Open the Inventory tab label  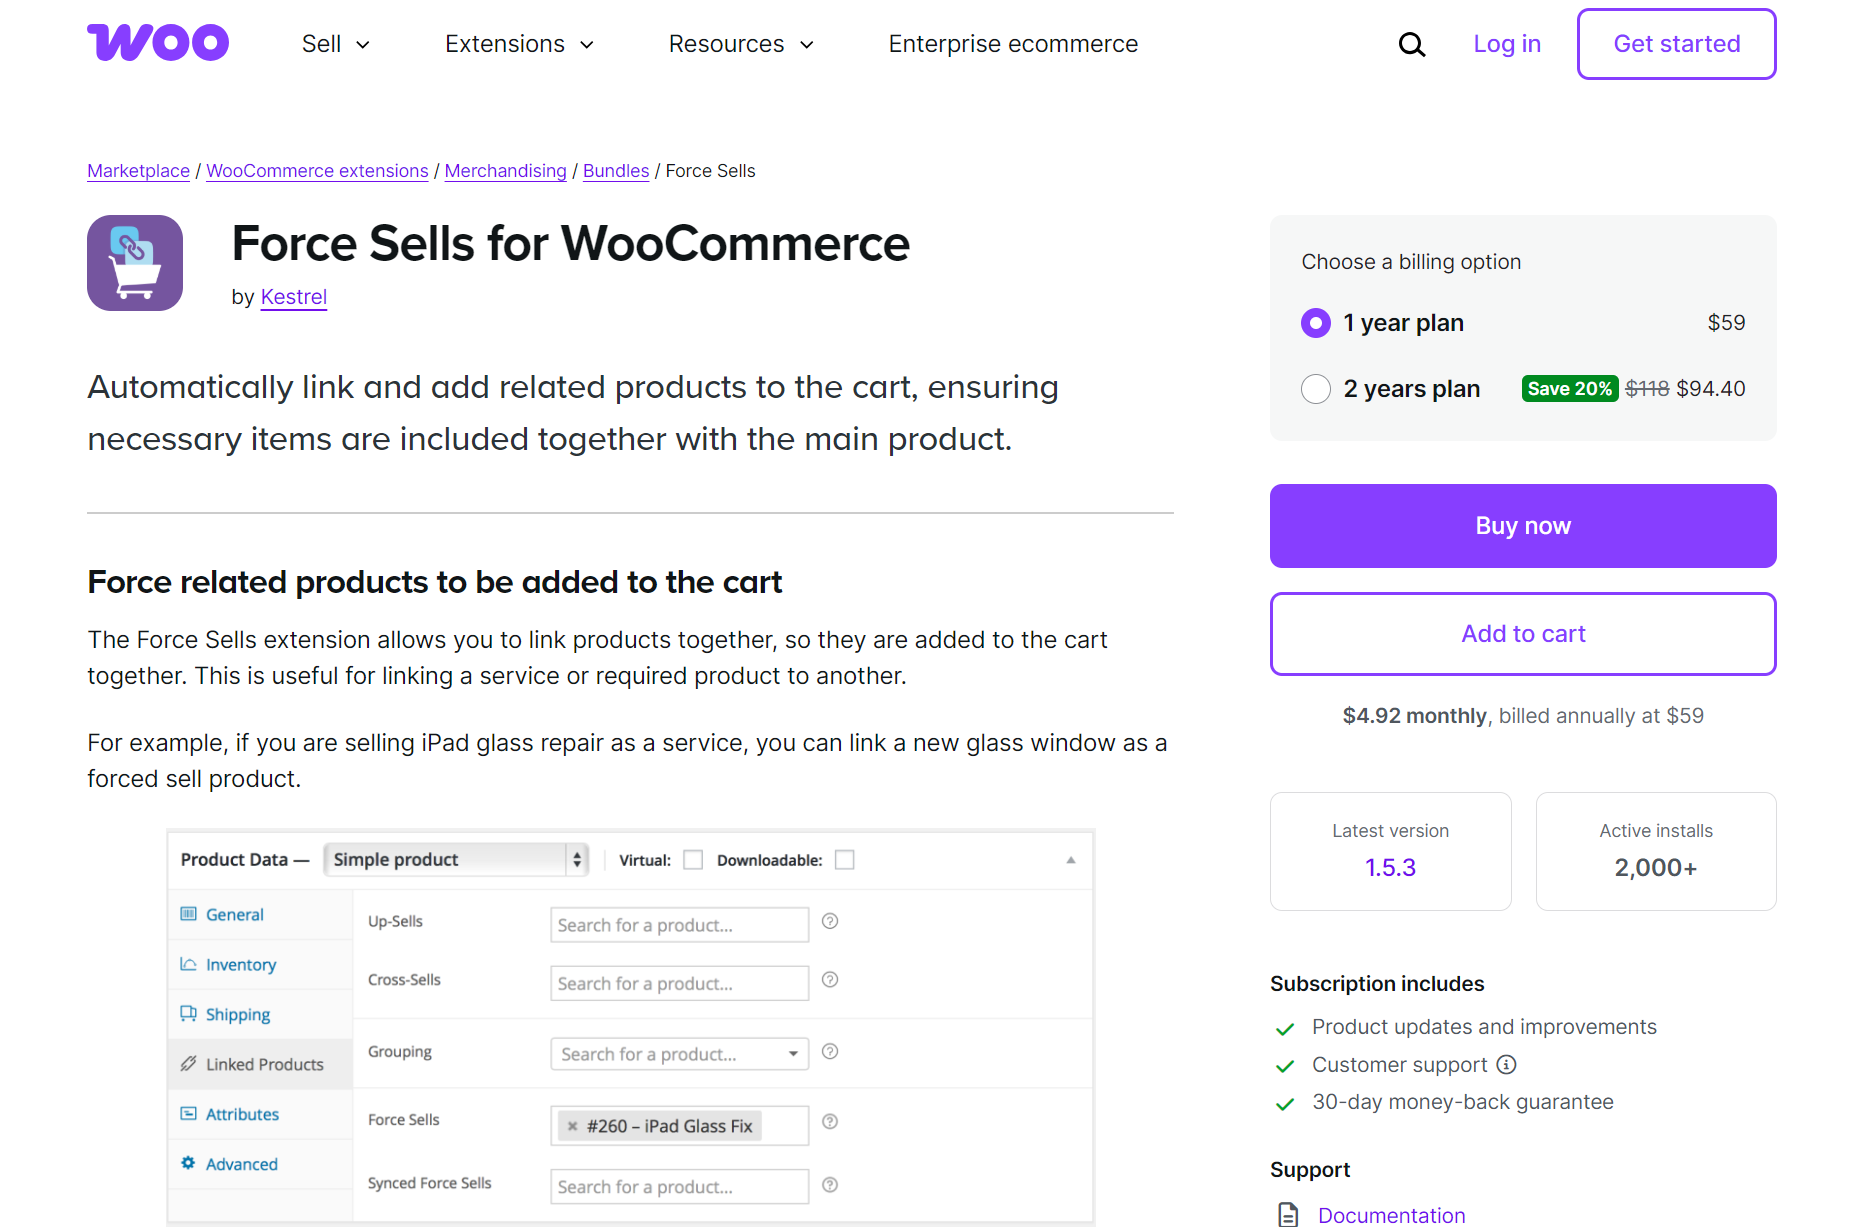coord(241,965)
